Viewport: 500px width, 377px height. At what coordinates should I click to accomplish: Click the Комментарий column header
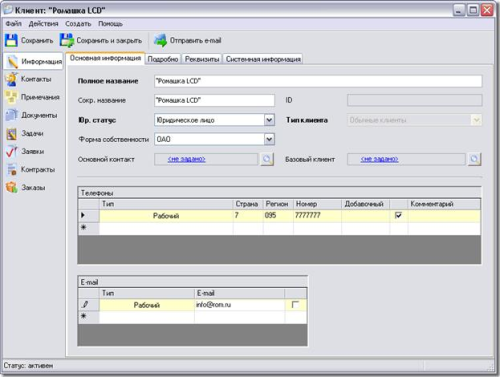coord(444,204)
